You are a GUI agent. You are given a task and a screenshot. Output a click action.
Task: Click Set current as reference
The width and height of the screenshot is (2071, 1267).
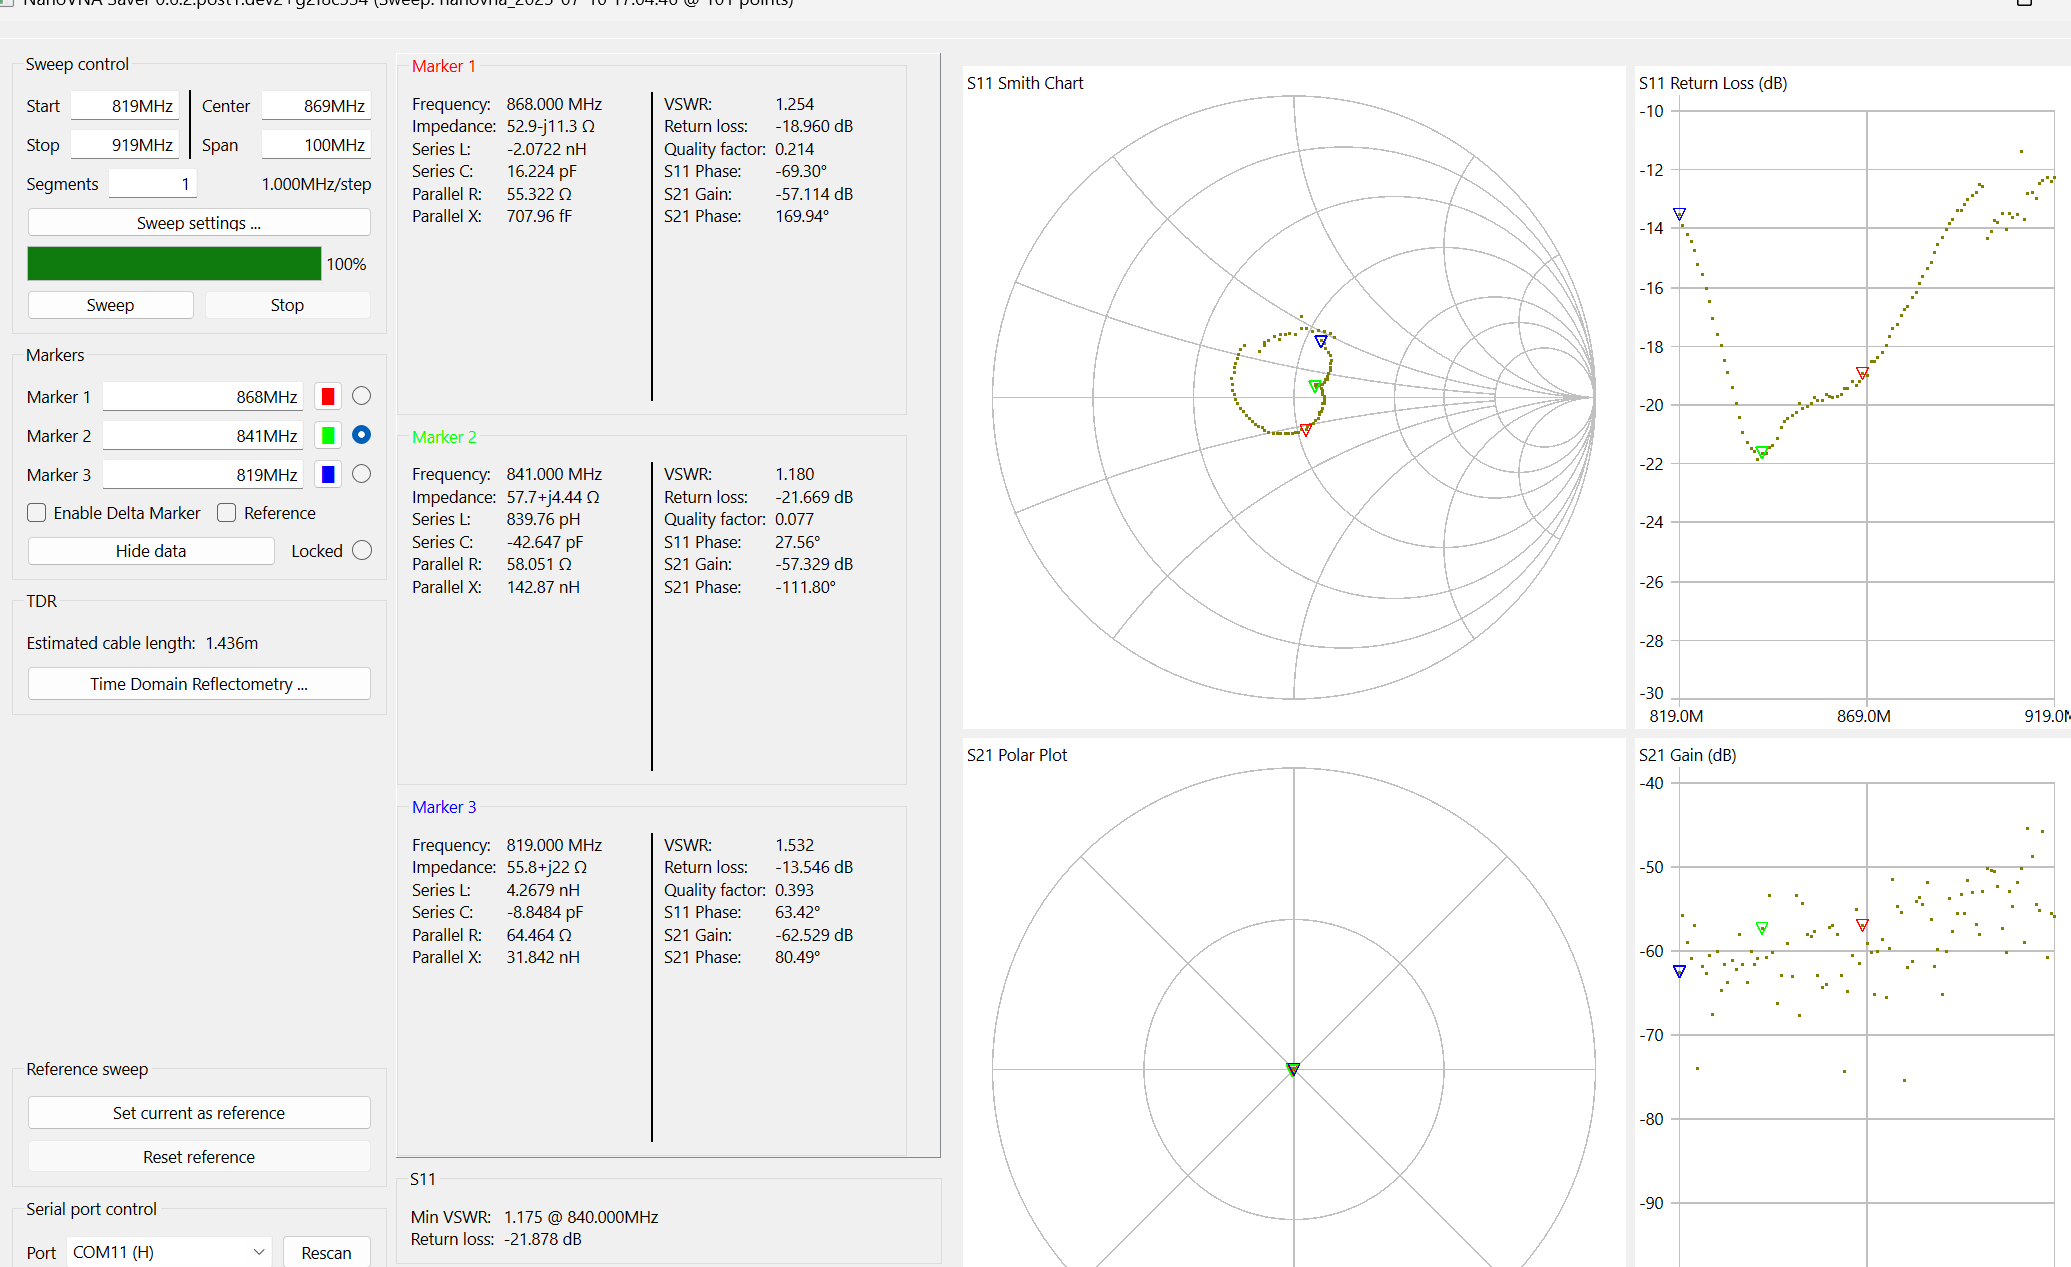(x=199, y=1113)
